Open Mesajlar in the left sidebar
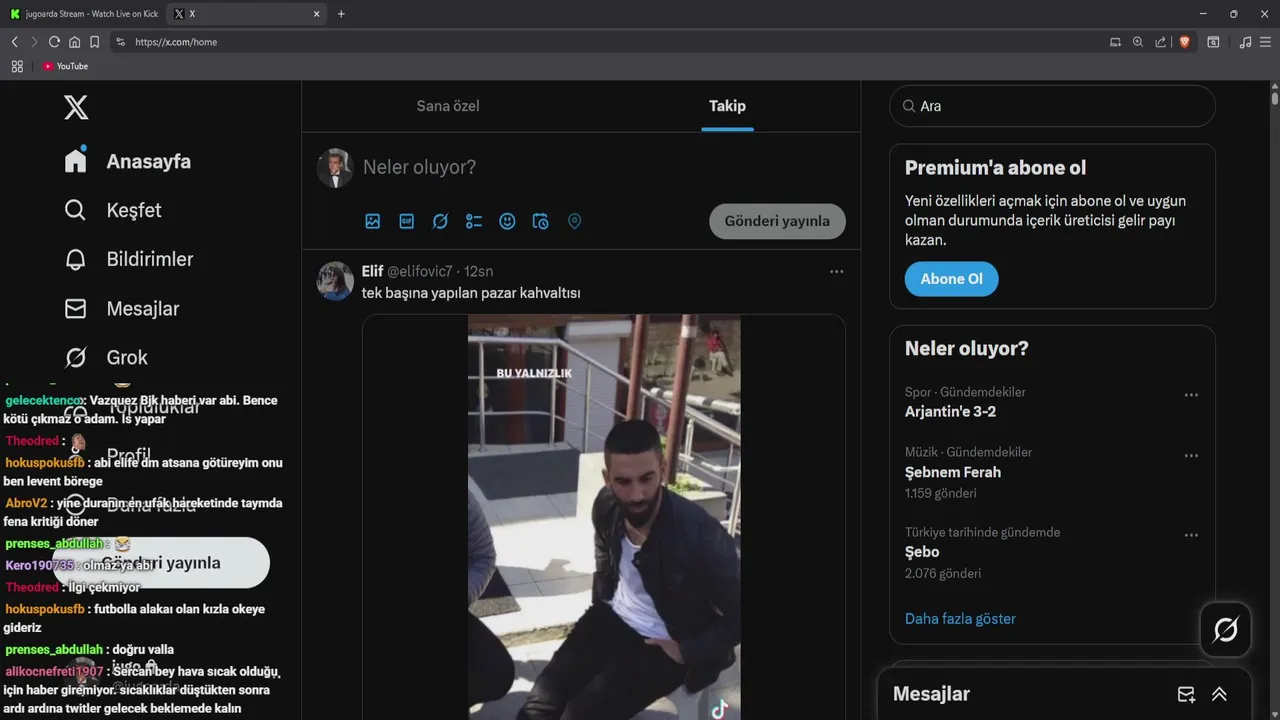Viewport: 1280px width, 720px height. (122, 308)
